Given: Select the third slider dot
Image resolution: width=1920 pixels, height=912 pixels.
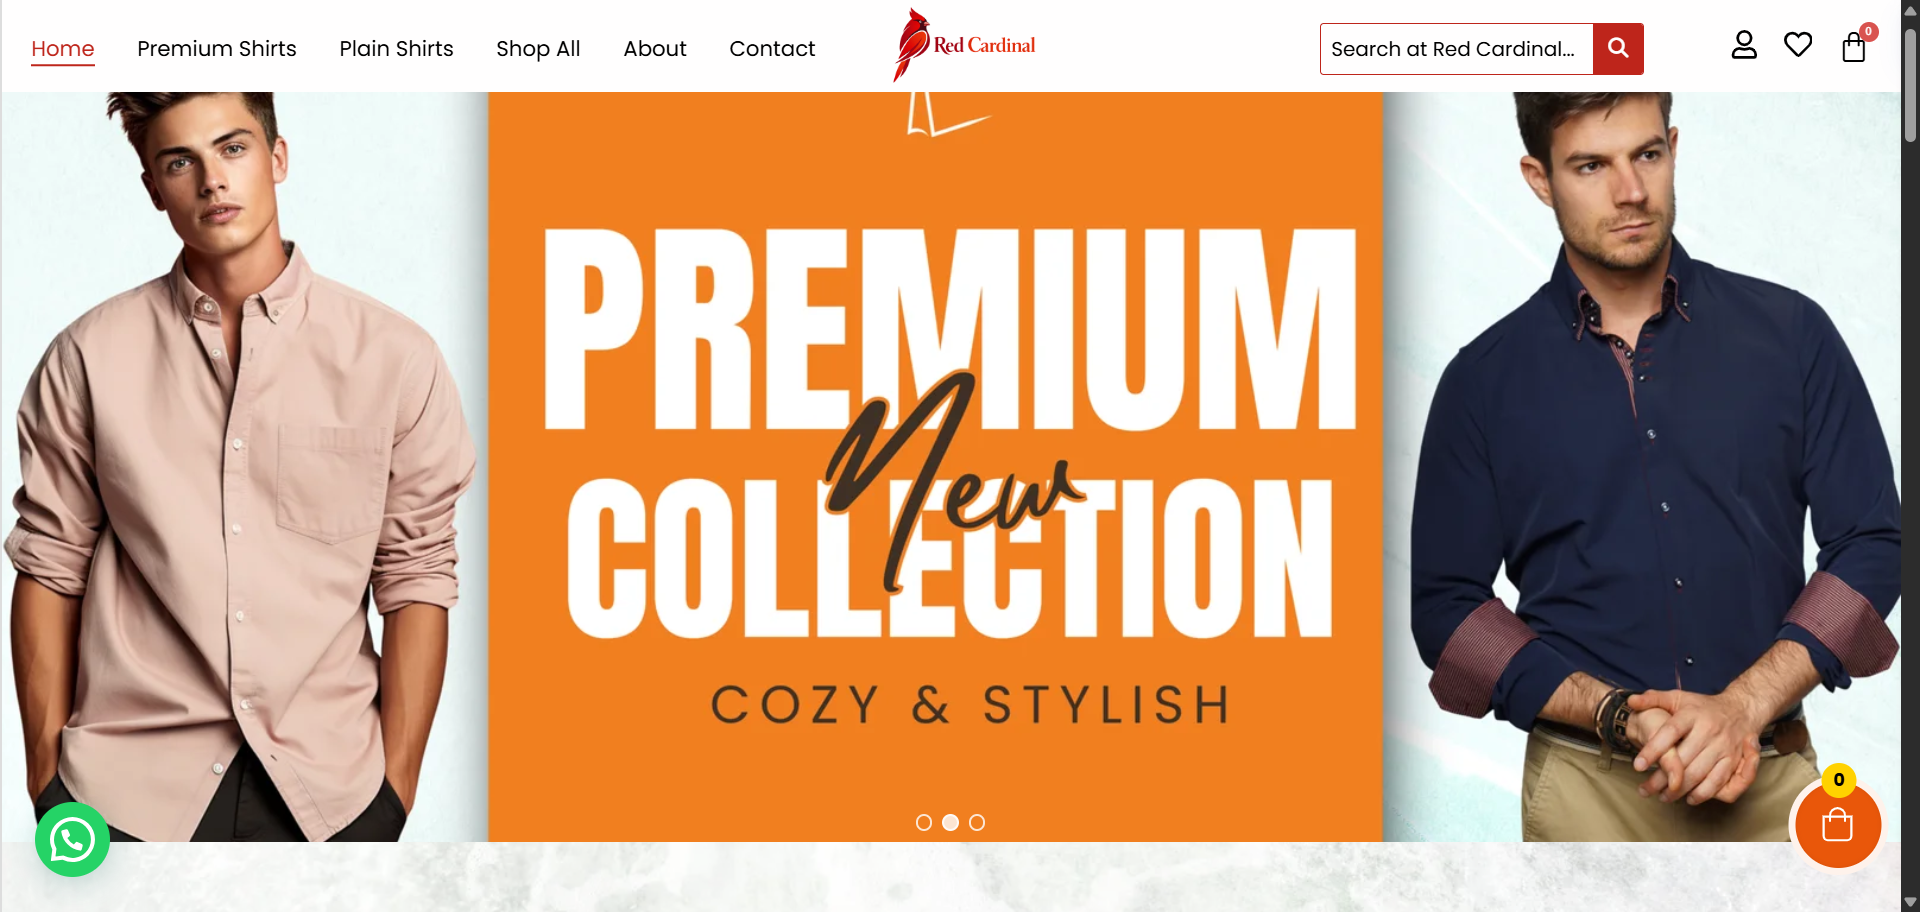Looking at the screenshot, I should click(x=977, y=822).
